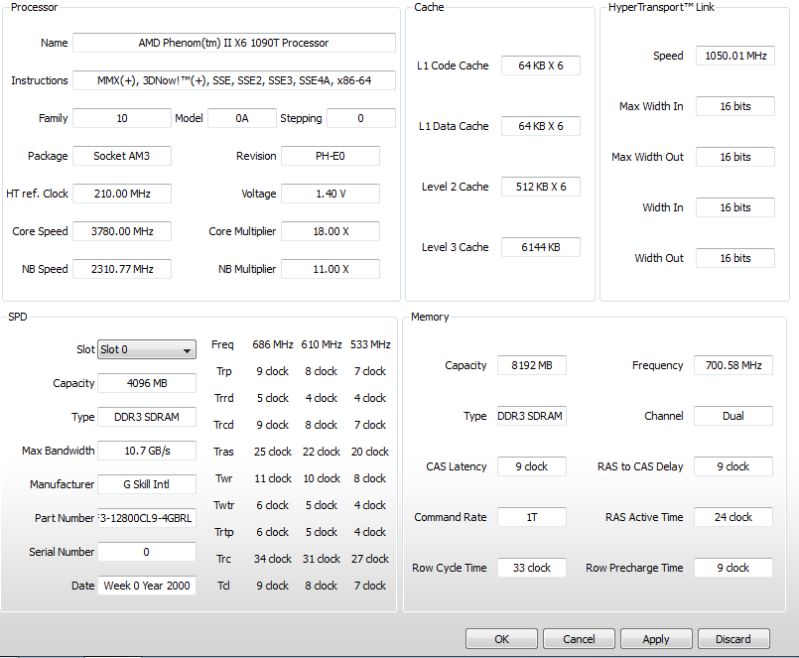
Task: Click the Max Width In value field
Action: (735, 107)
